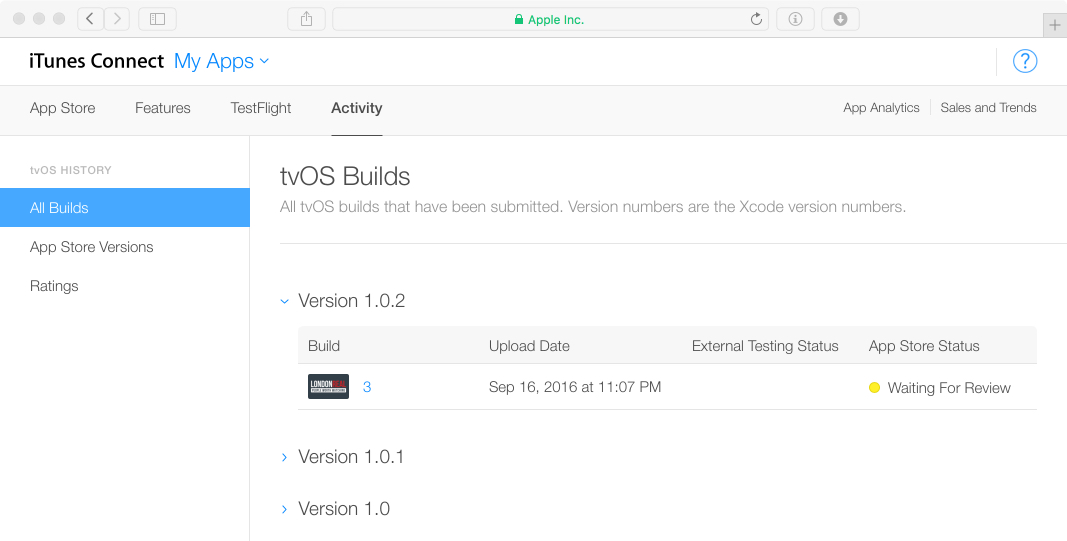This screenshot has width=1067, height=541.
Task: Switch to the Features tab
Action: [x=163, y=108]
